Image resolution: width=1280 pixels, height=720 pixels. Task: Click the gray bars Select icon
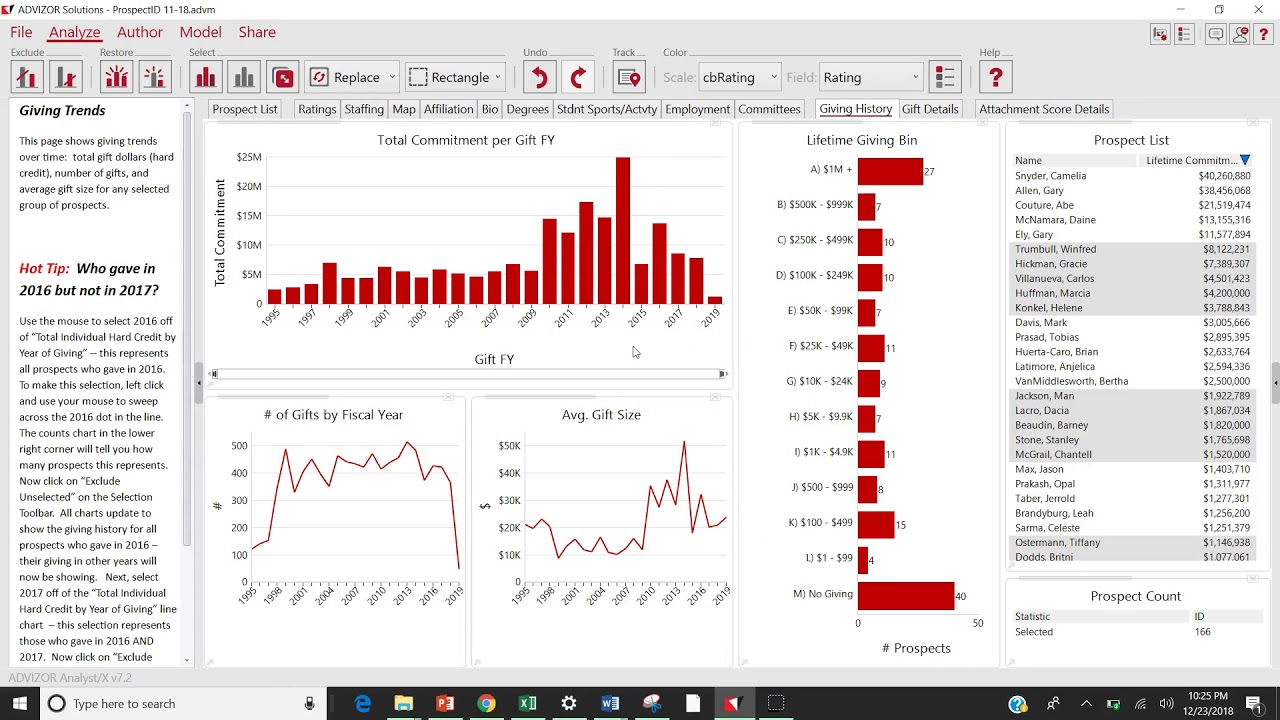[x=244, y=77]
